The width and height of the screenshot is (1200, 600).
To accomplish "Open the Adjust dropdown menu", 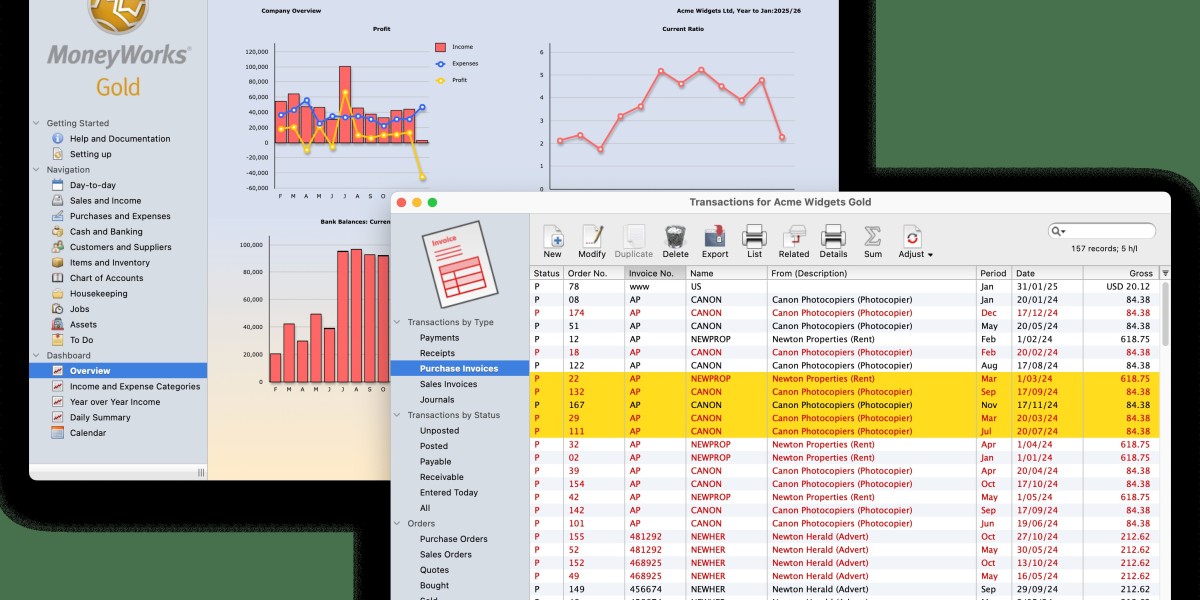I will click(915, 241).
